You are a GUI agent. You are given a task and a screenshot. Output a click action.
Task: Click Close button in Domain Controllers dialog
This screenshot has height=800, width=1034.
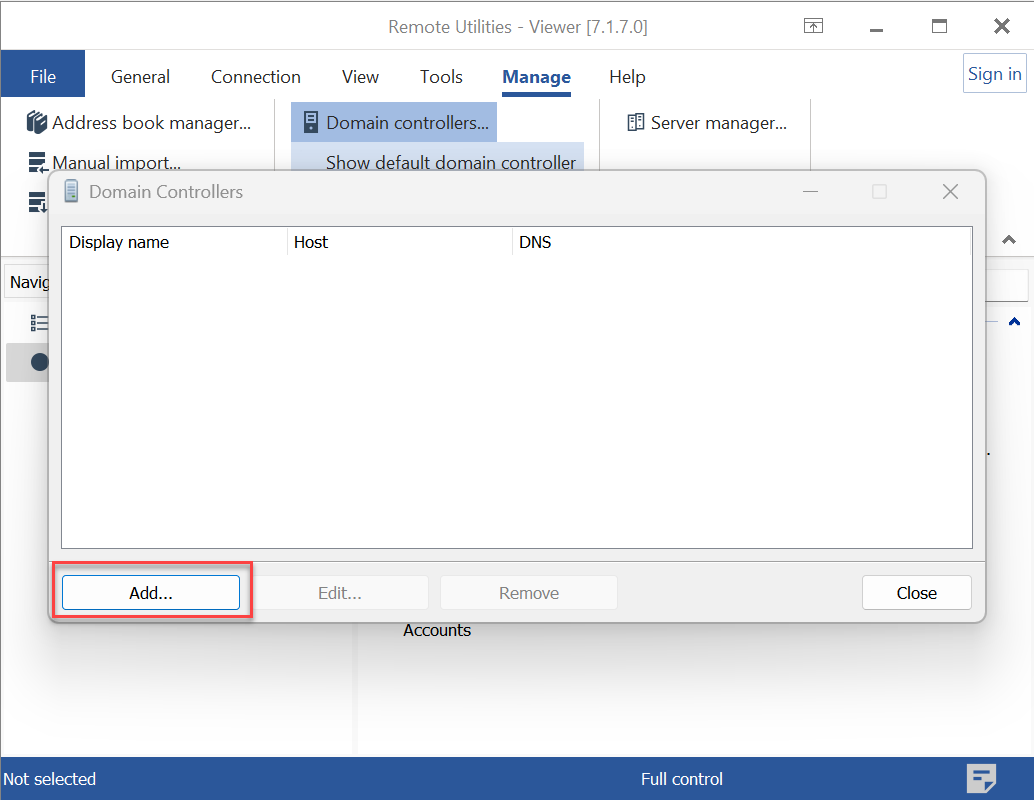click(916, 593)
